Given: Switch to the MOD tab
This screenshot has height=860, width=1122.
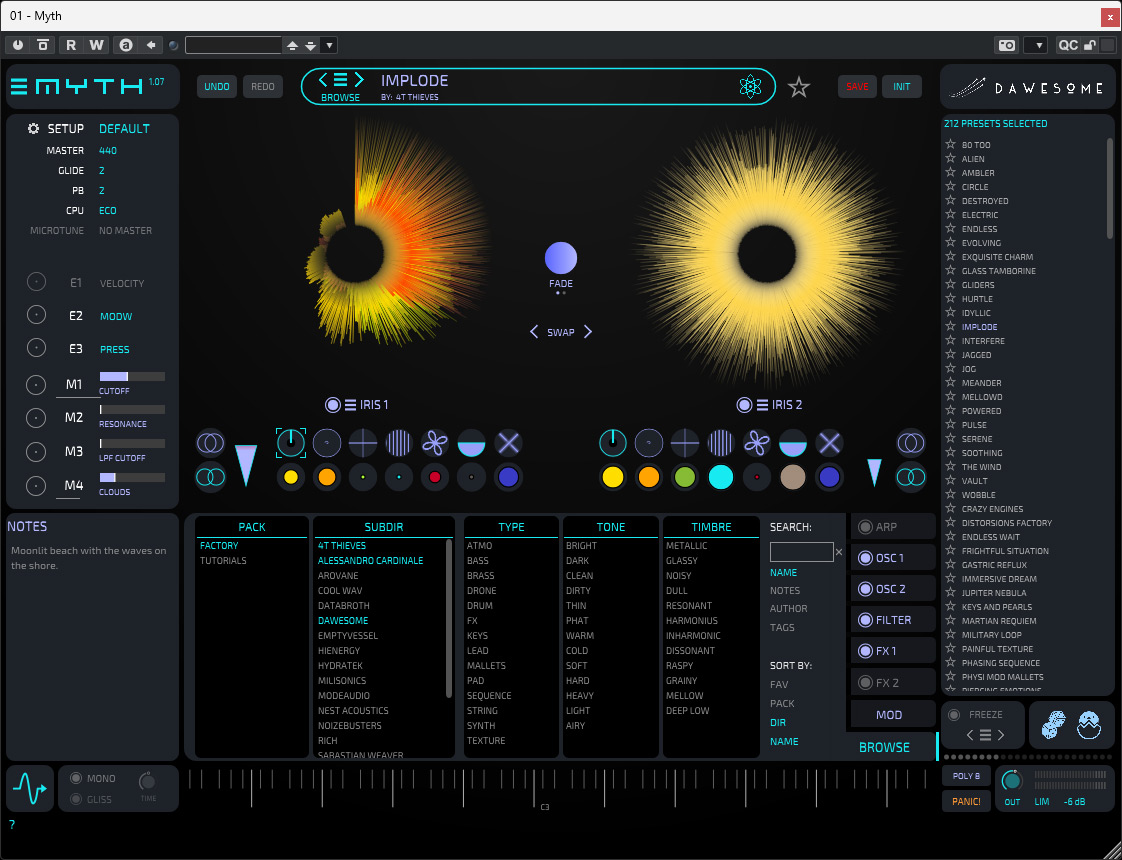Looking at the screenshot, I should (x=888, y=715).
